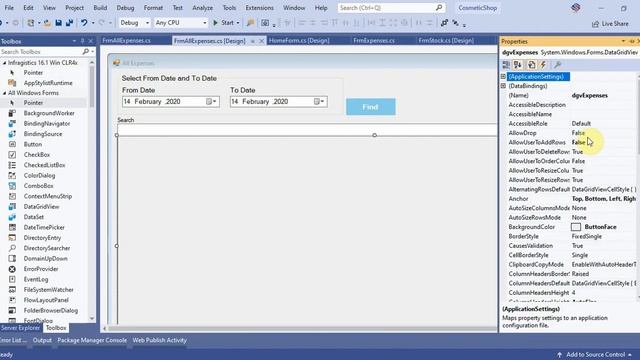
Task: Select the AllowUserToAddRows False value
Action: pos(579,142)
